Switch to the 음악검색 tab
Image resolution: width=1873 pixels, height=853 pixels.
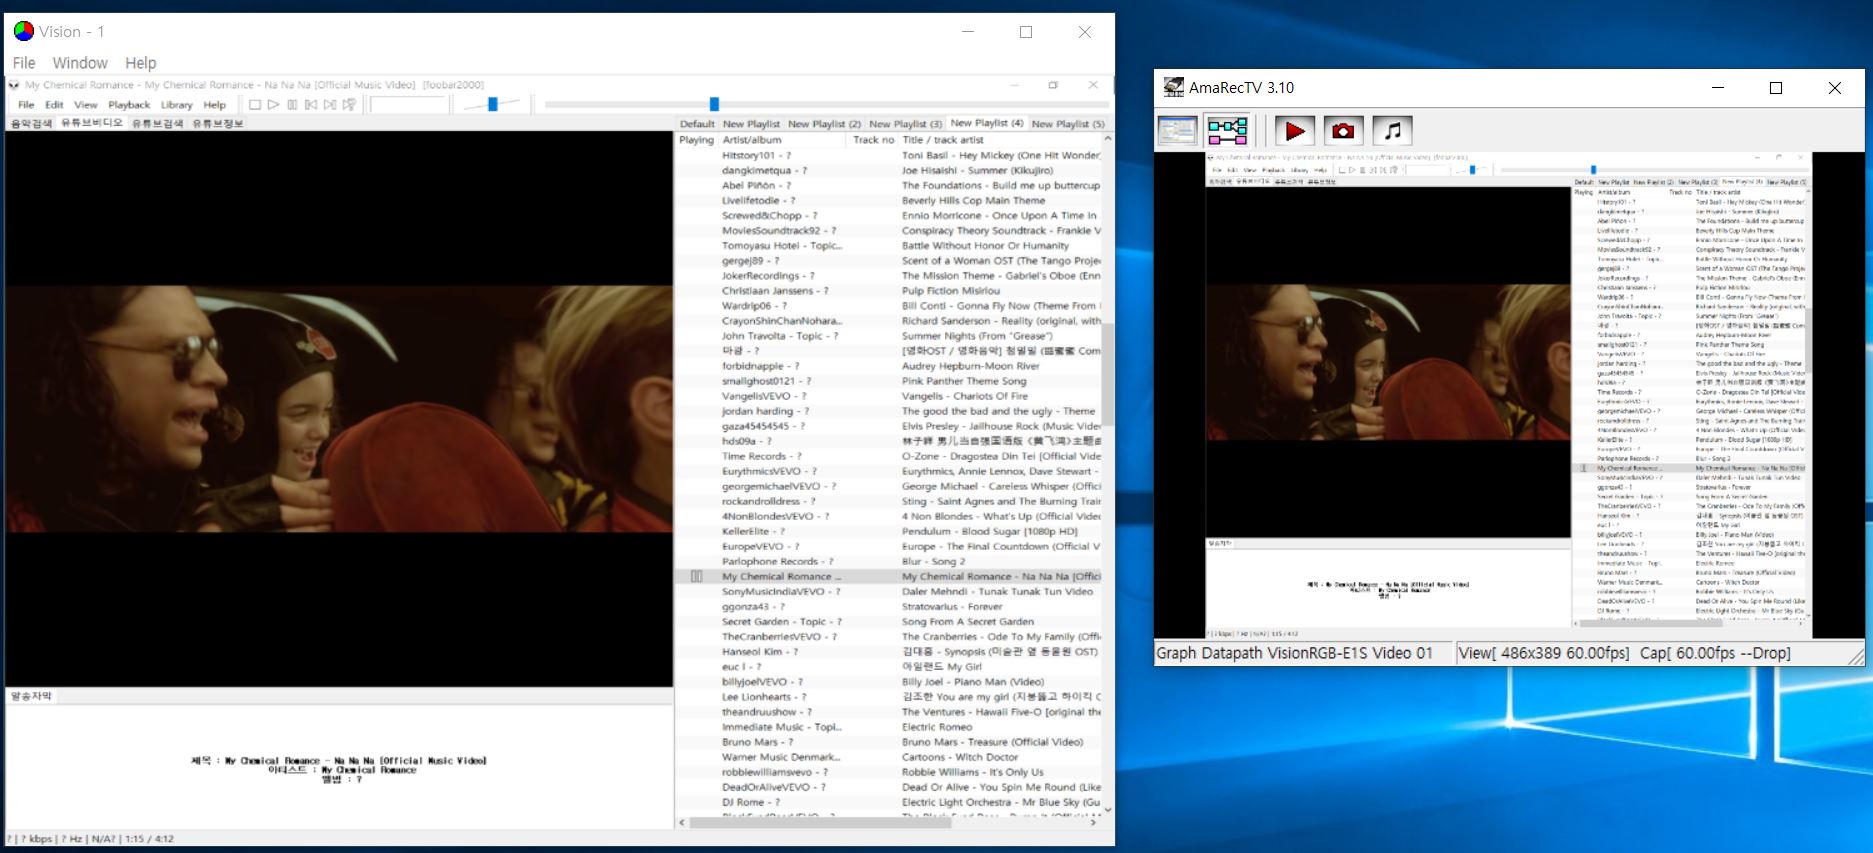(31, 124)
